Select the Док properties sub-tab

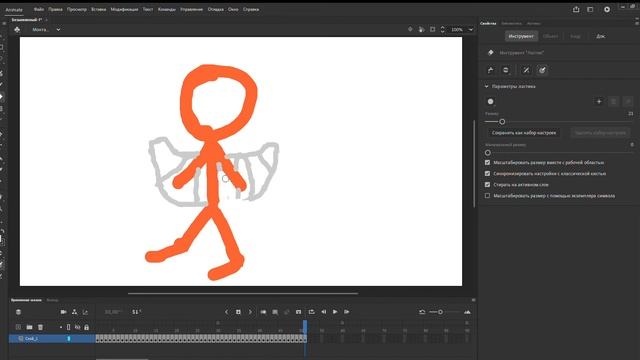[x=600, y=36]
